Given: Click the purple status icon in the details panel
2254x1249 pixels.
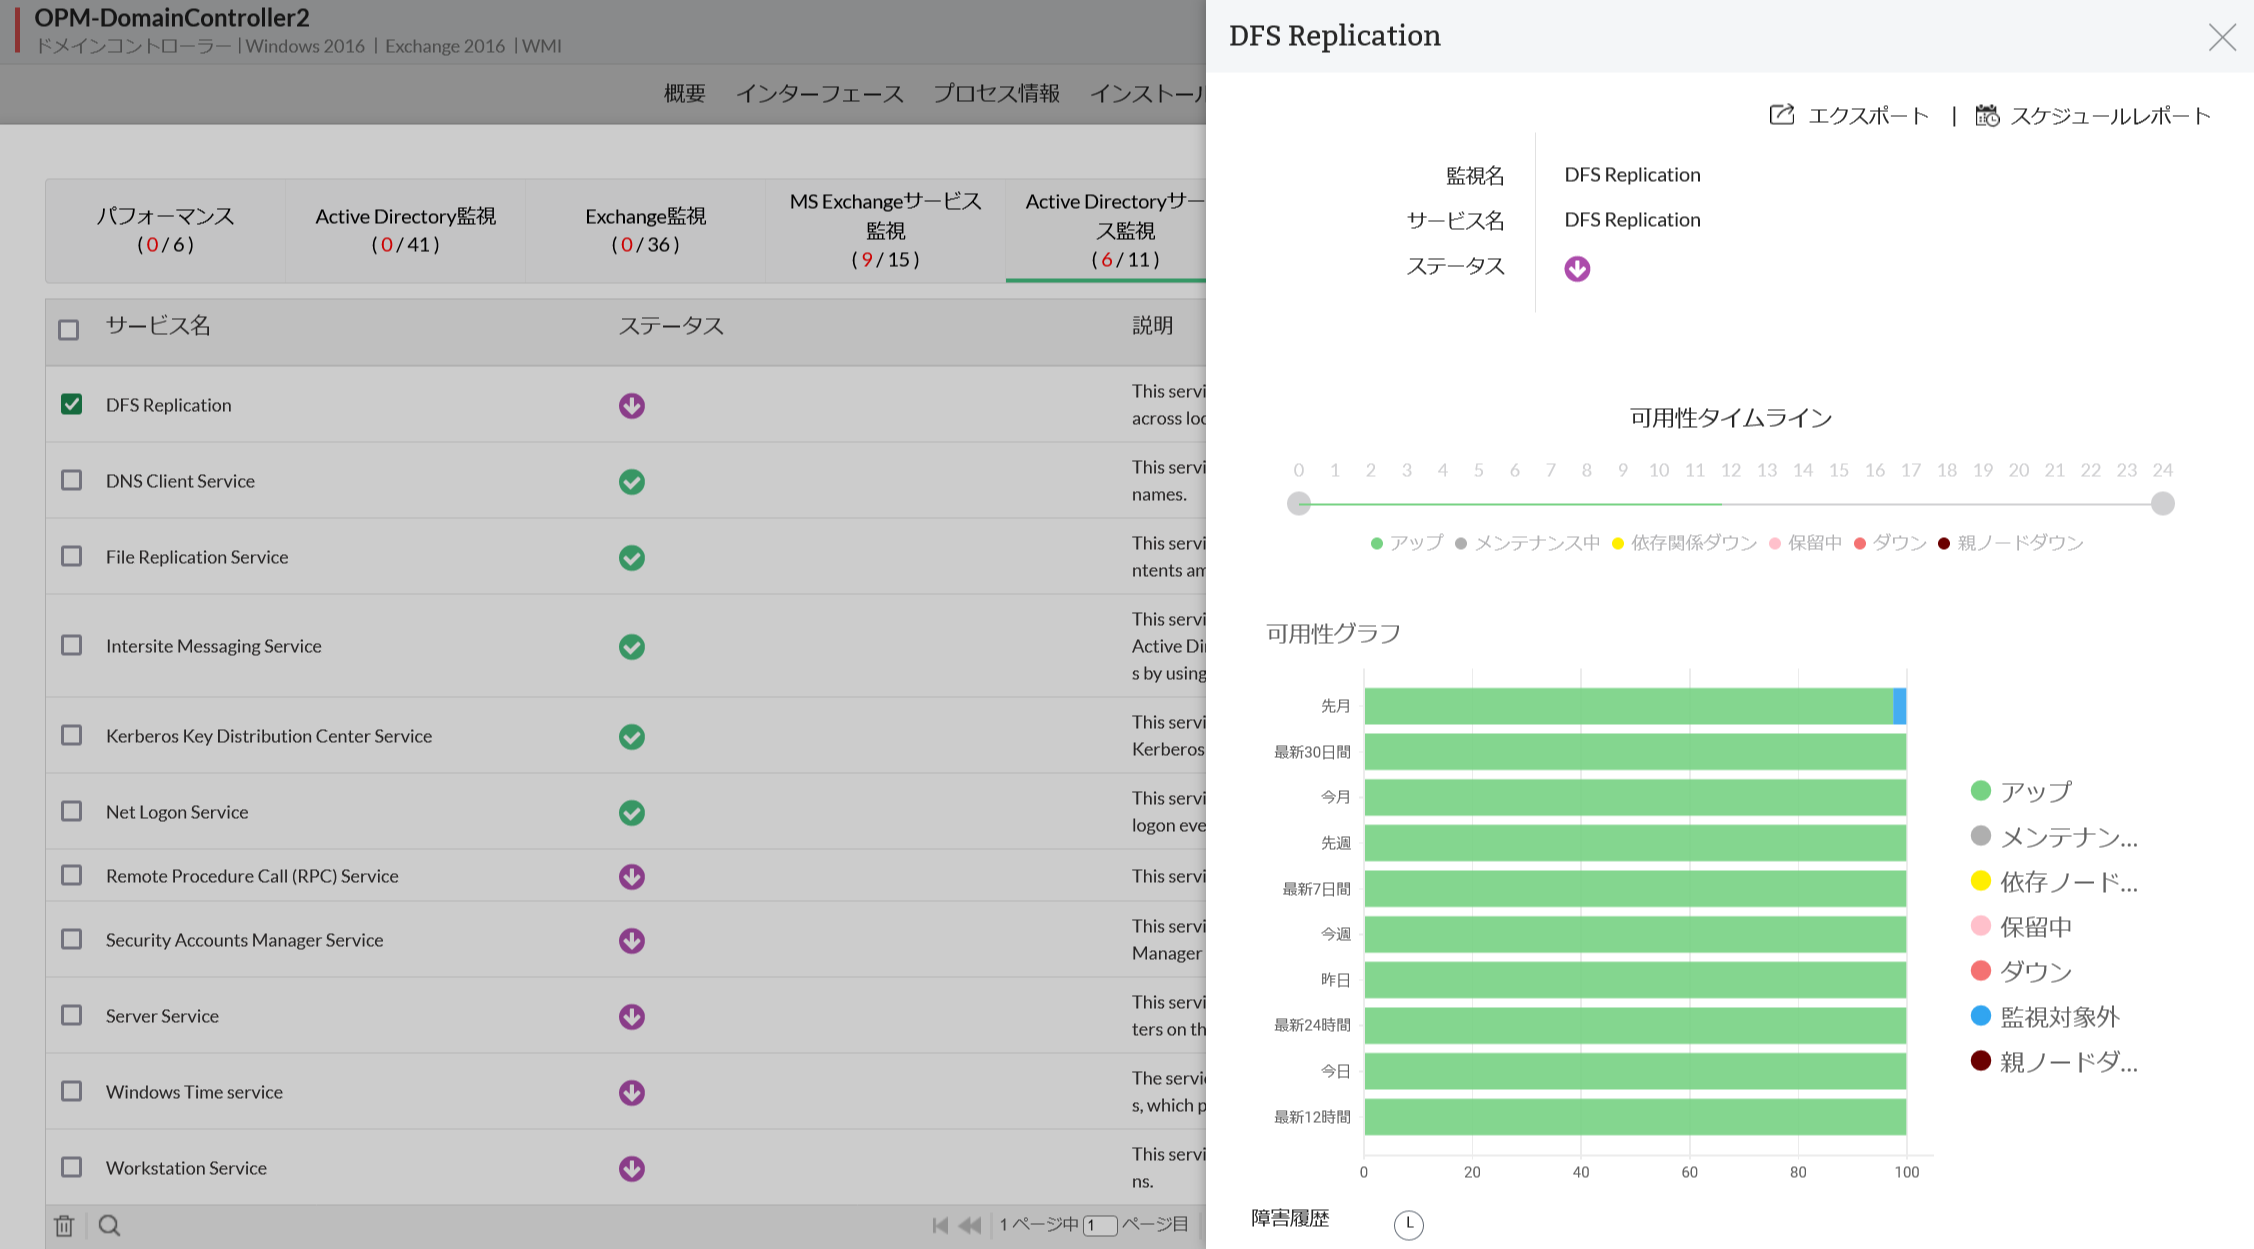Looking at the screenshot, I should [1577, 268].
